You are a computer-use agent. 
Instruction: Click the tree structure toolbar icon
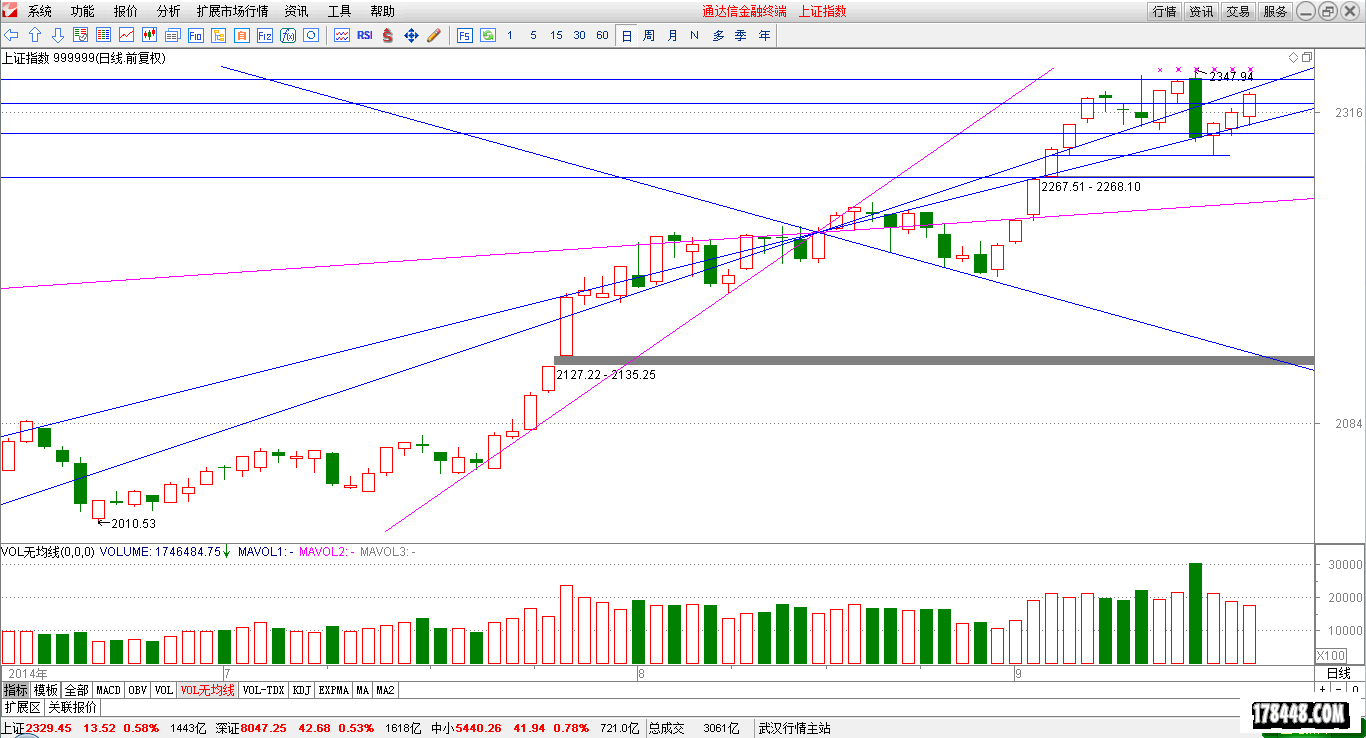(x=218, y=35)
